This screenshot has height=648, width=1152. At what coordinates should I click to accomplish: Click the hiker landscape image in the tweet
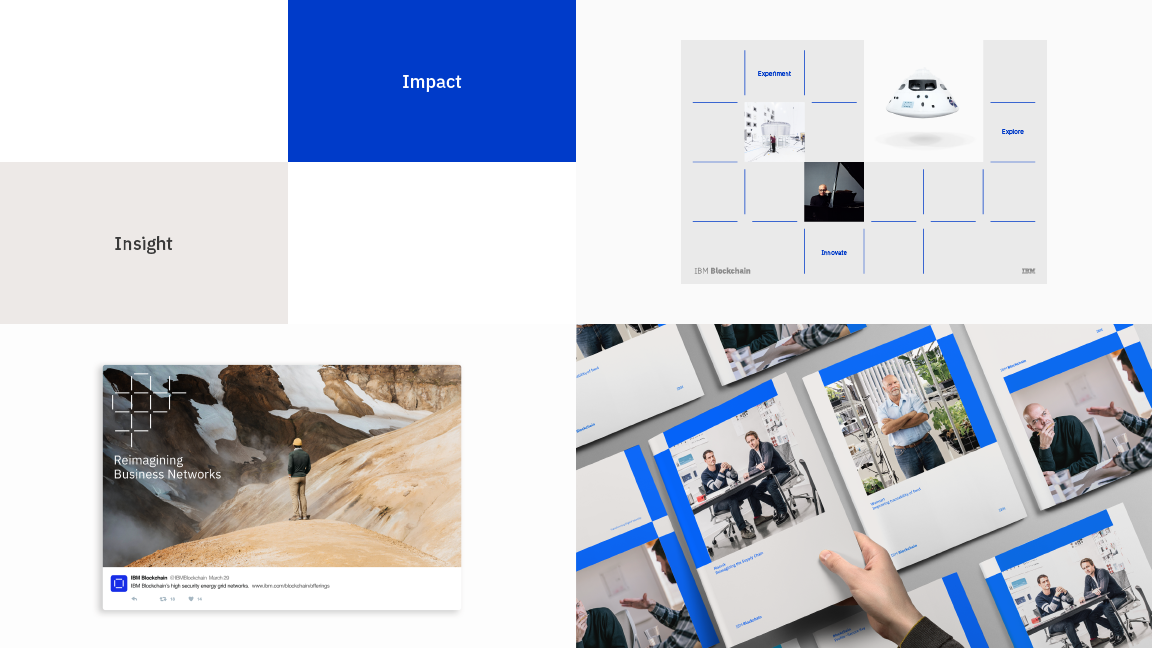coord(282,466)
